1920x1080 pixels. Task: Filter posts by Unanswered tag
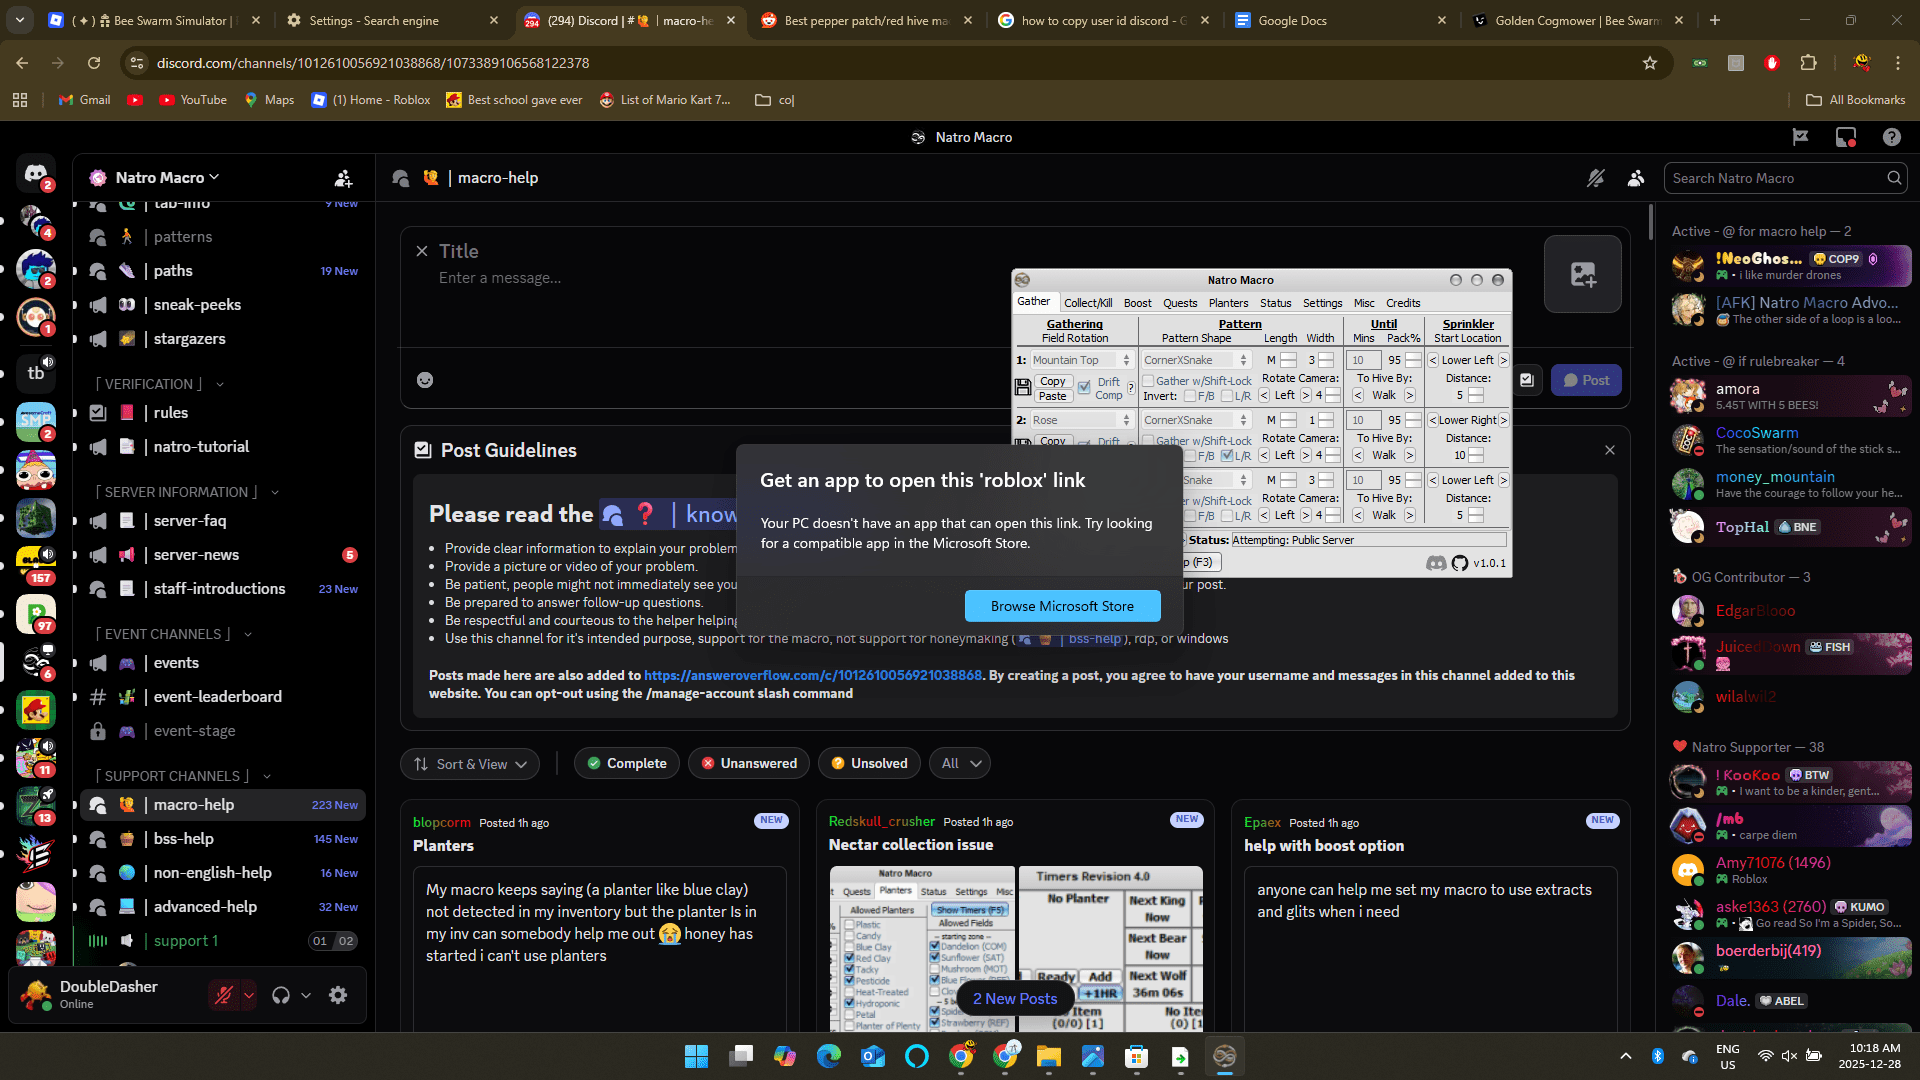click(x=749, y=764)
